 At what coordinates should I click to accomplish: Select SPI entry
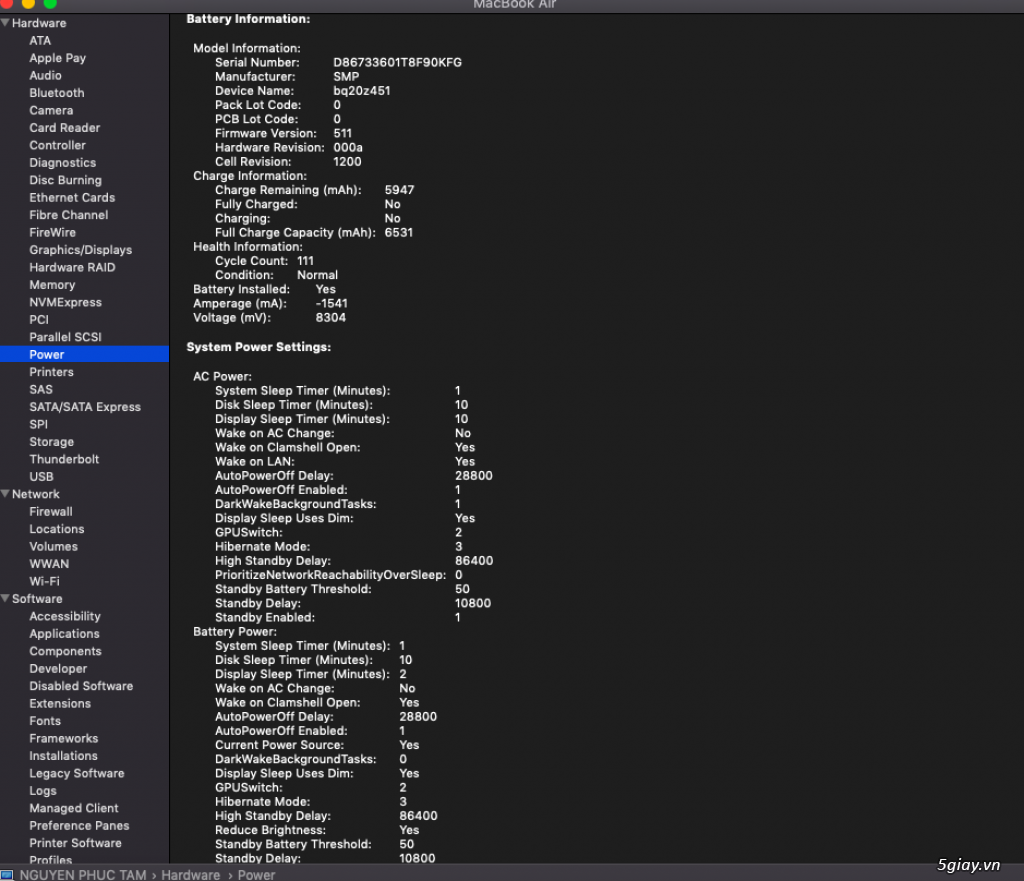38,424
